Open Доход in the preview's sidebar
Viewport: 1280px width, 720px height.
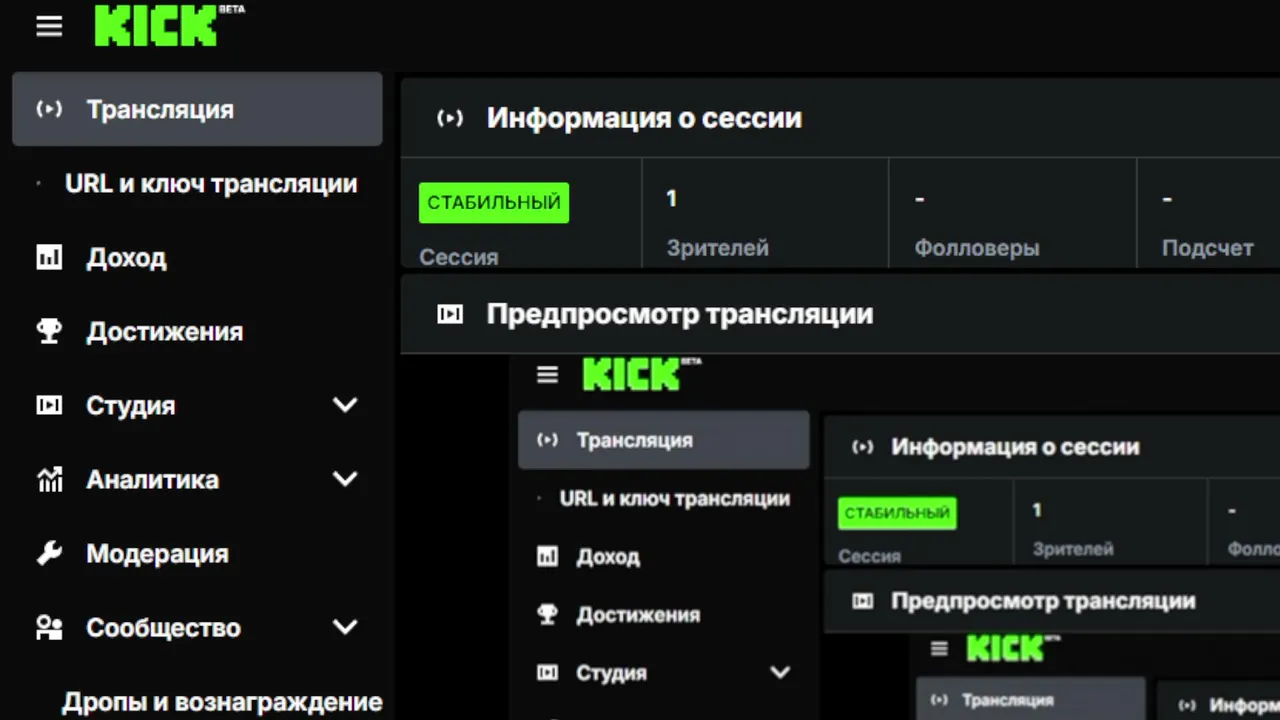pos(608,557)
